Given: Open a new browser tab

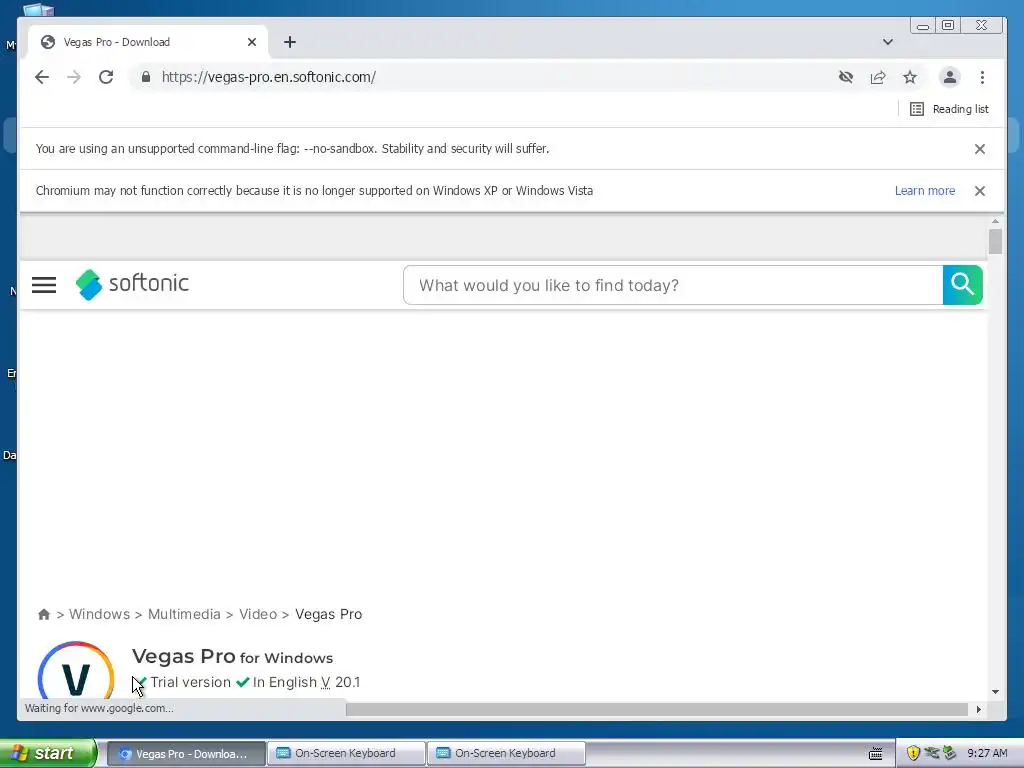Looking at the screenshot, I should point(290,42).
